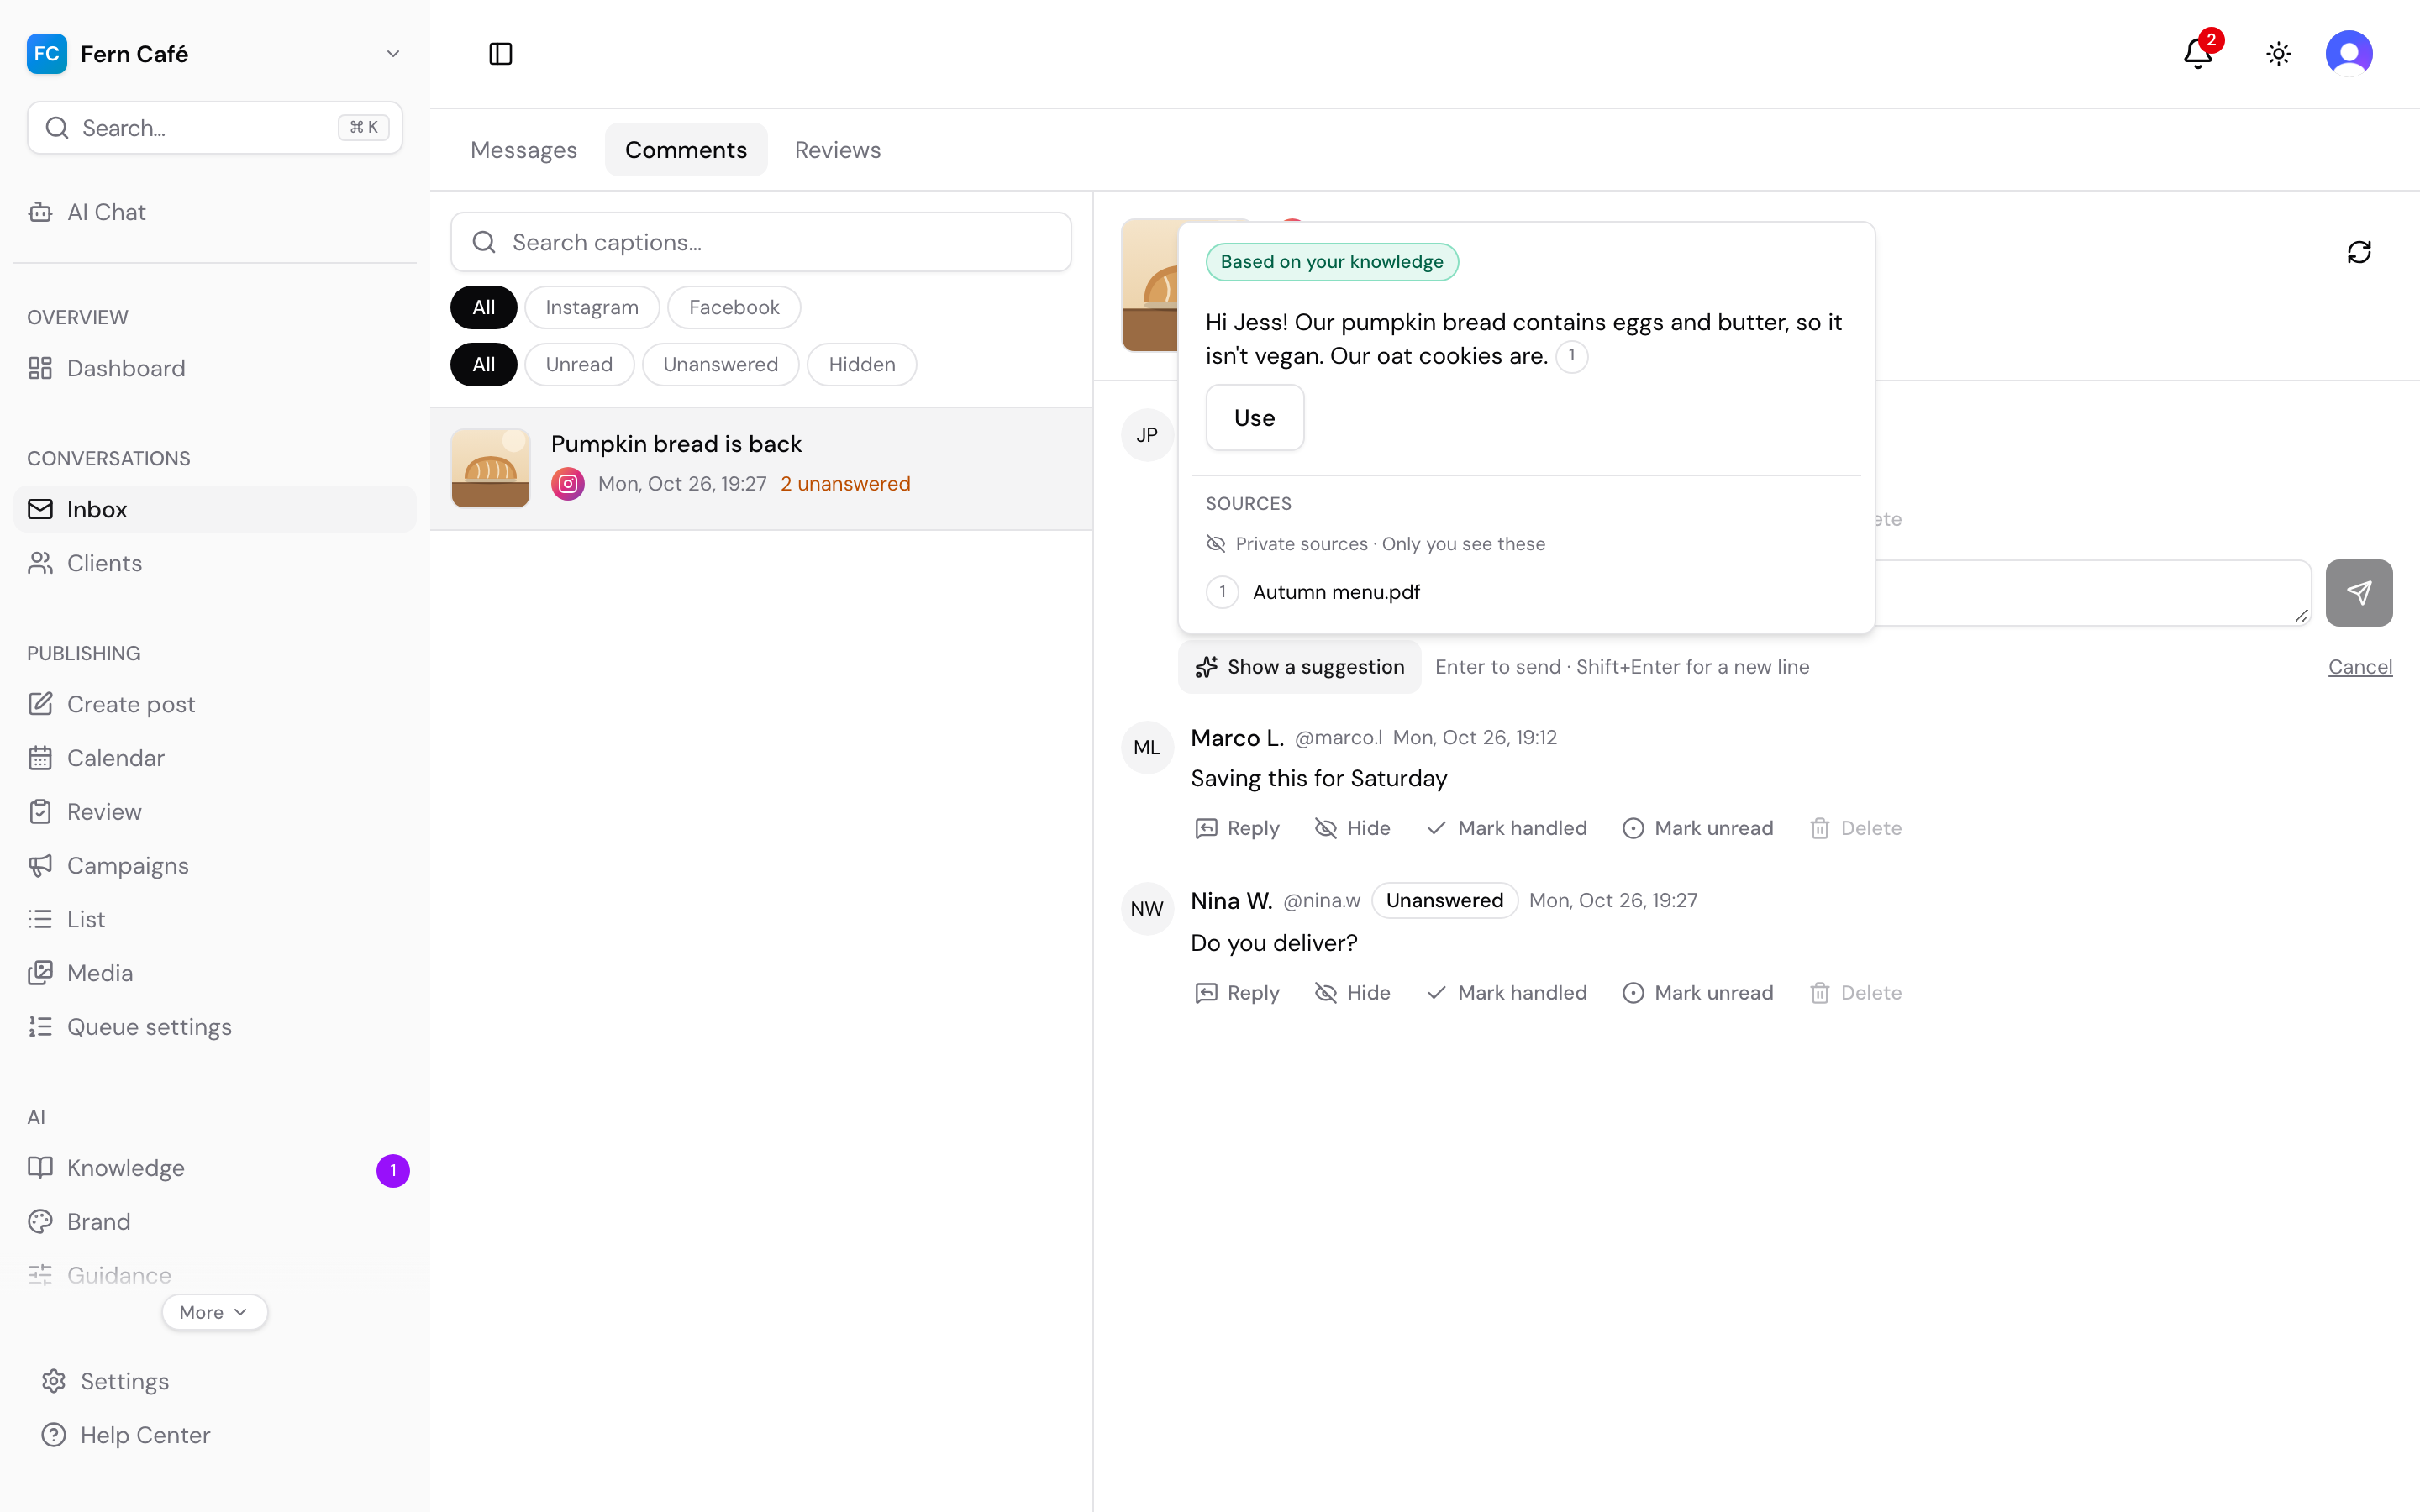Screen dimensions: 2420x1512
Task: Cancel the reply
Action: pos(2359,667)
